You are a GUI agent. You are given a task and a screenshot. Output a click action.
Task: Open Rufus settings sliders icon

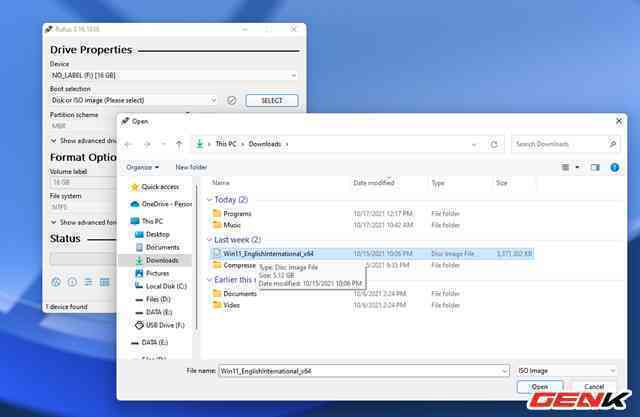point(88,282)
